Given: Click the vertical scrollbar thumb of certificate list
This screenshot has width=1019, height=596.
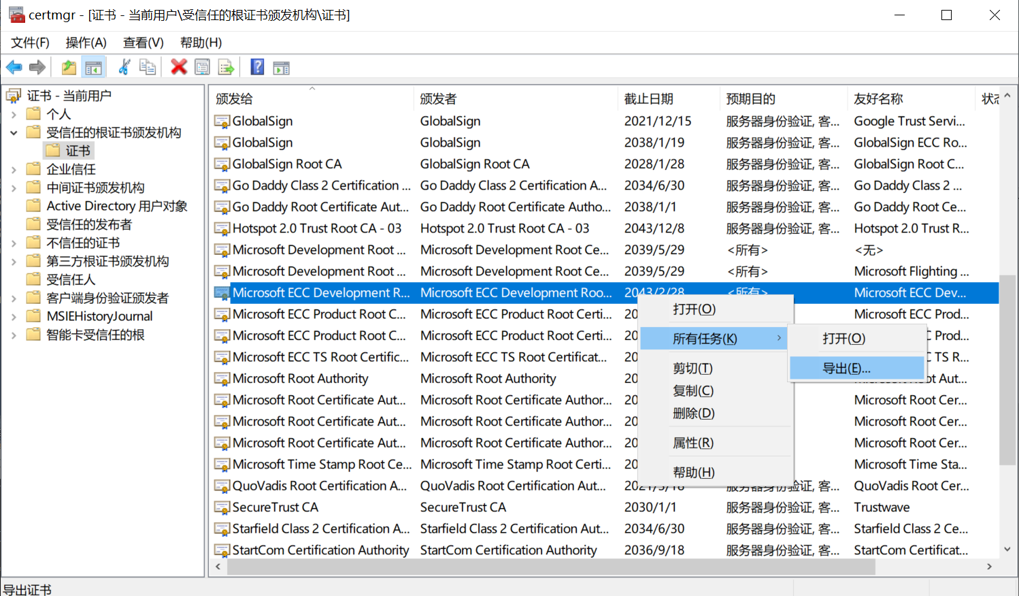Looking at the screenshot, I should [x=1007, y=369].
